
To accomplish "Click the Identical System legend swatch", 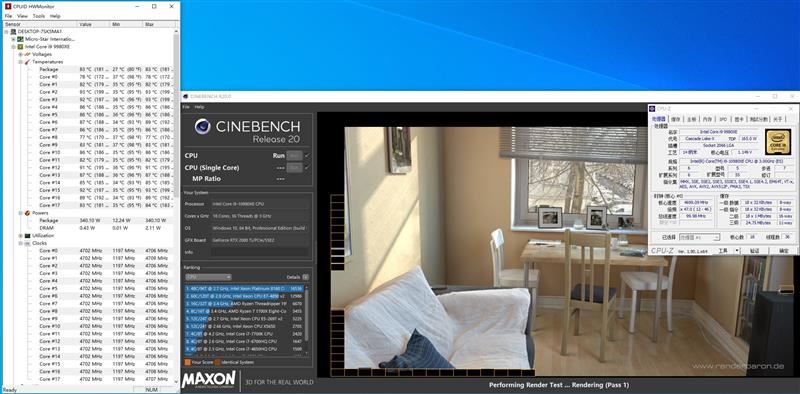I will coord(218,362).
